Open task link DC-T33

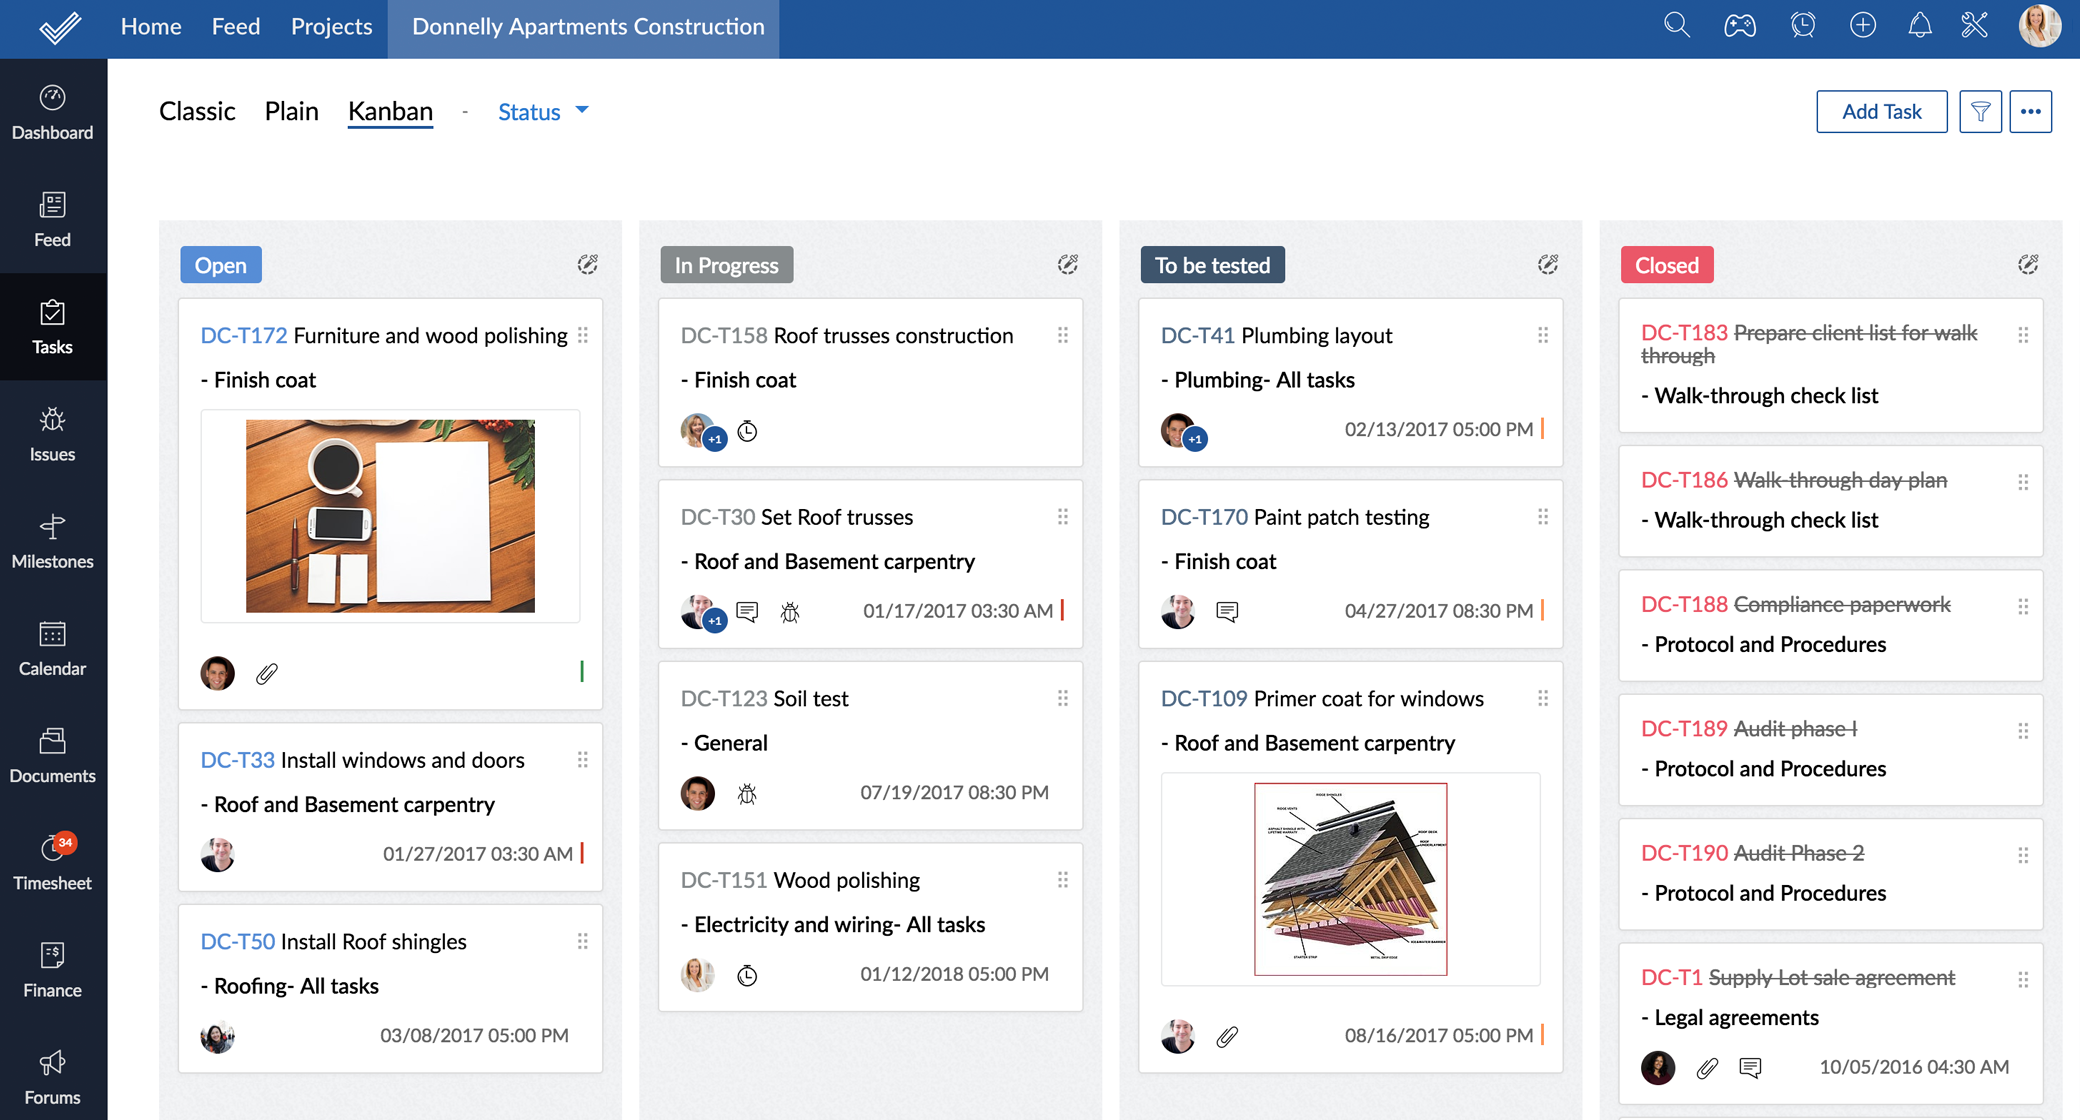tap(237, 760)
